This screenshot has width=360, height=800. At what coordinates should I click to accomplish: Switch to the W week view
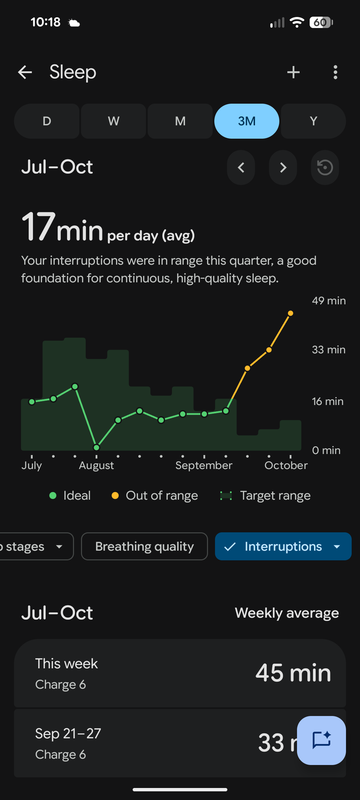[114, 121]
